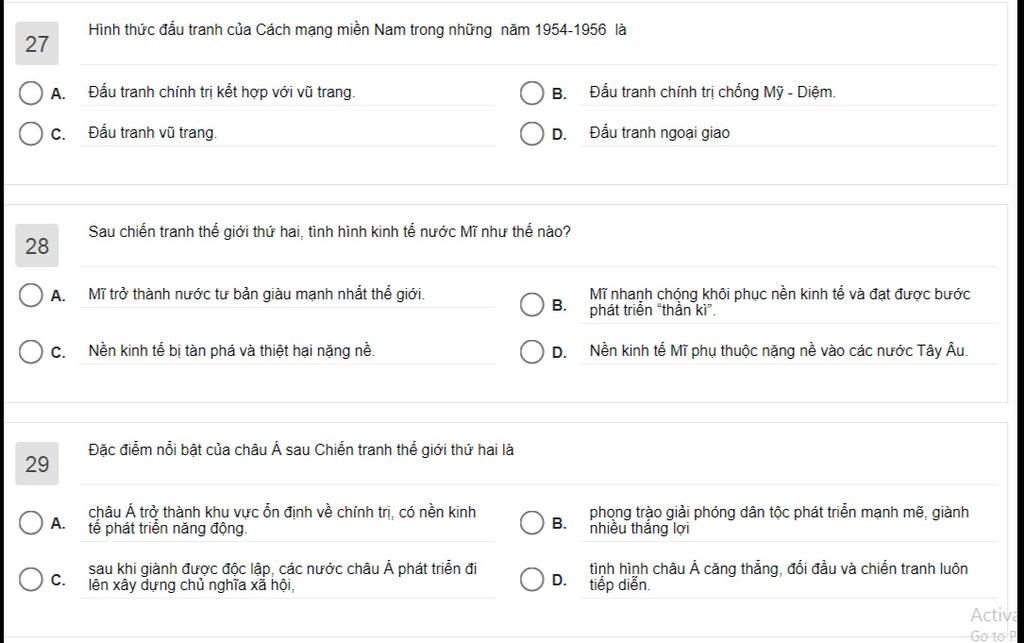Click answer text 'Đấu tranh vũ trang.'
This screenshot has height=643, width=1024.
[153, 133]
